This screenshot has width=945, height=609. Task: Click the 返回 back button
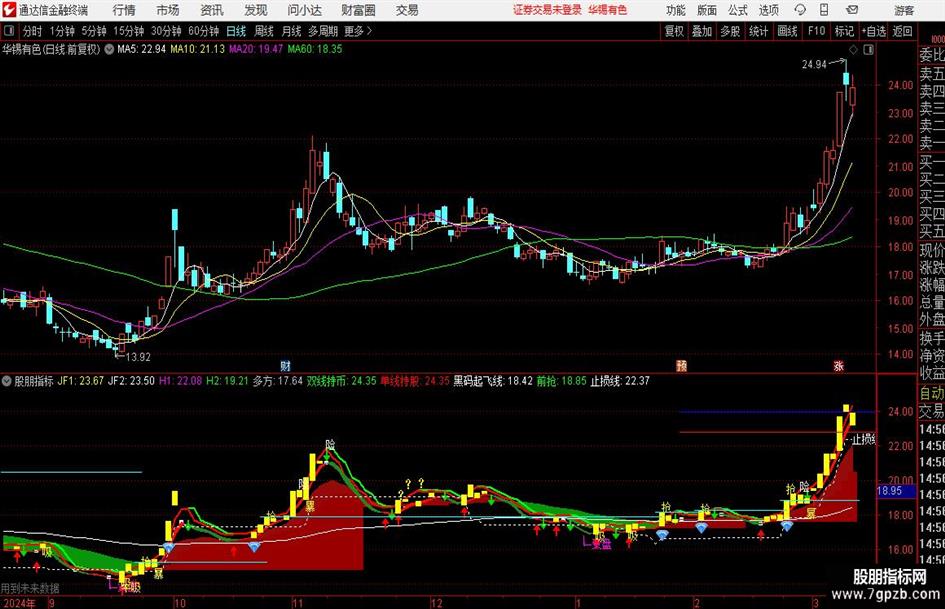[902, 31]
